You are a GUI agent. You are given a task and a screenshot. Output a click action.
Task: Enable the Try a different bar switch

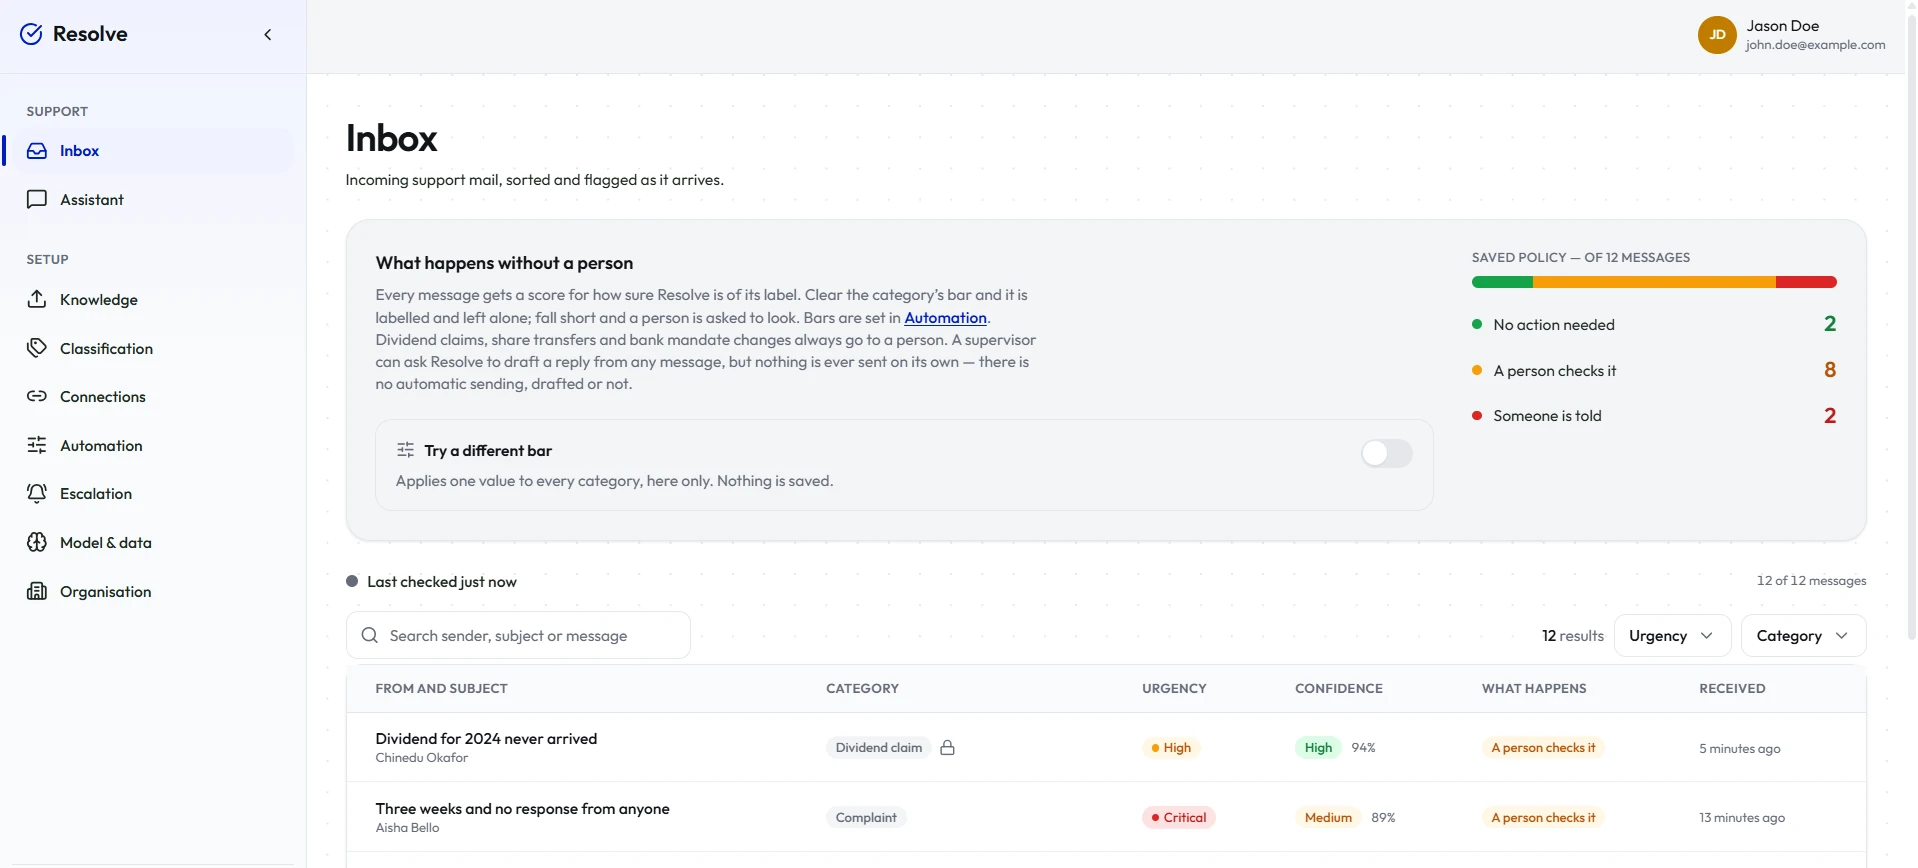(x=1386, y=453)
